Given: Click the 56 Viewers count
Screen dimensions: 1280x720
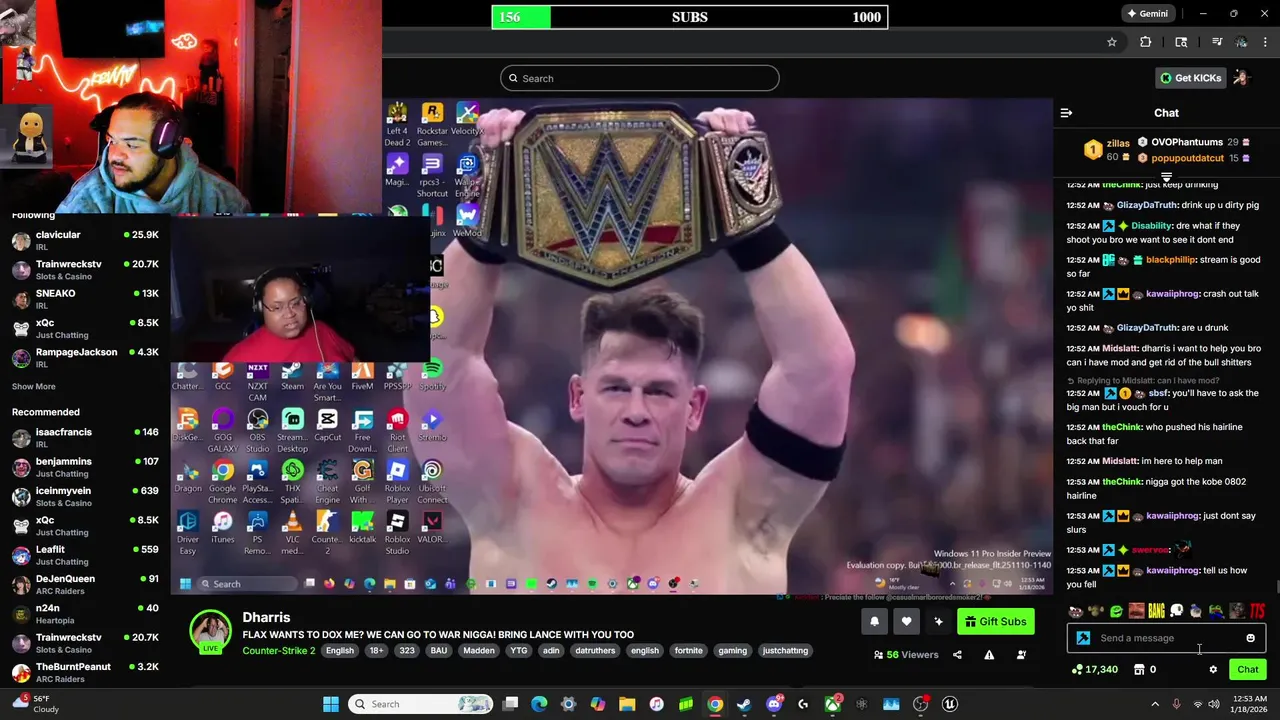Looking at the screenshot, I should pyautogui.click(x=906, y=655).
